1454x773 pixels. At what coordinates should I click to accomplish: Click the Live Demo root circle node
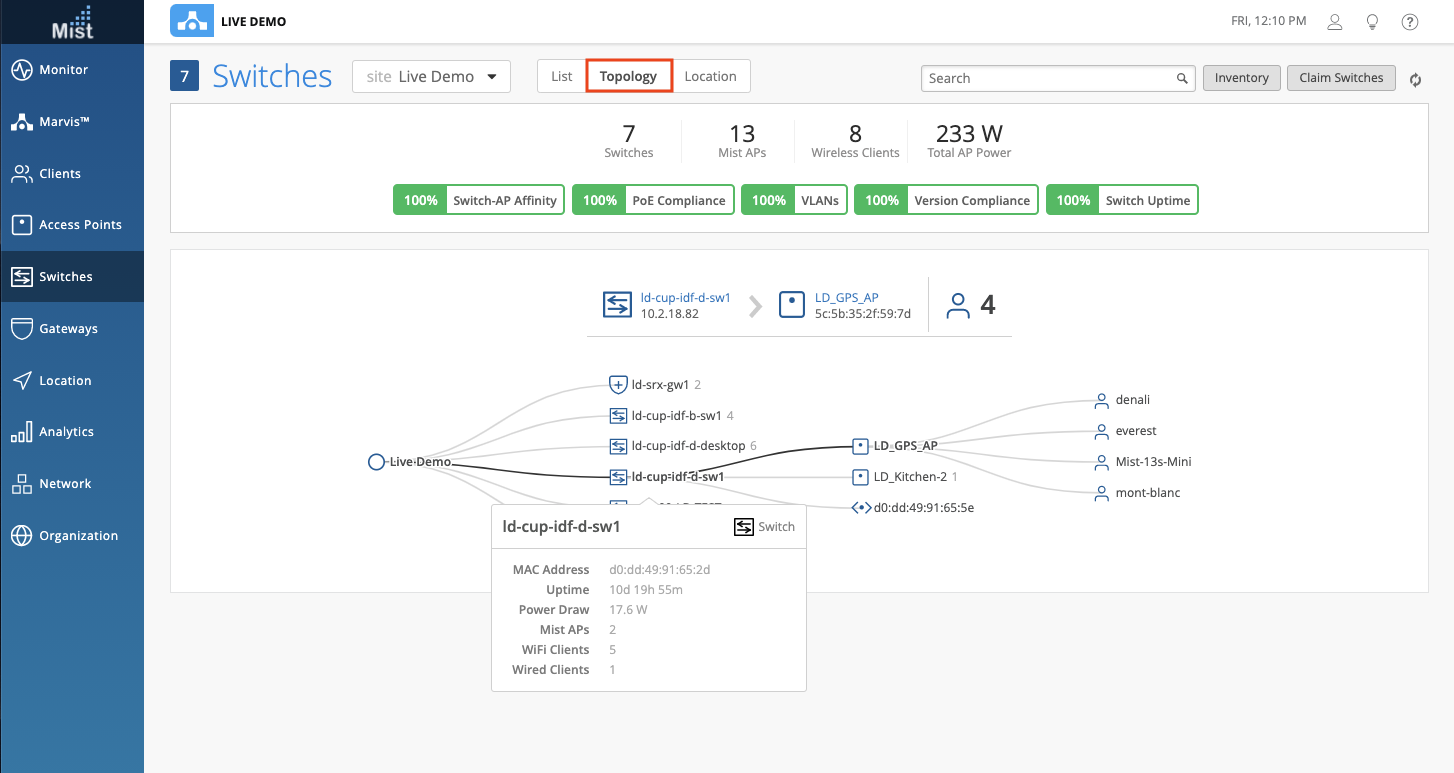[376, 462]
